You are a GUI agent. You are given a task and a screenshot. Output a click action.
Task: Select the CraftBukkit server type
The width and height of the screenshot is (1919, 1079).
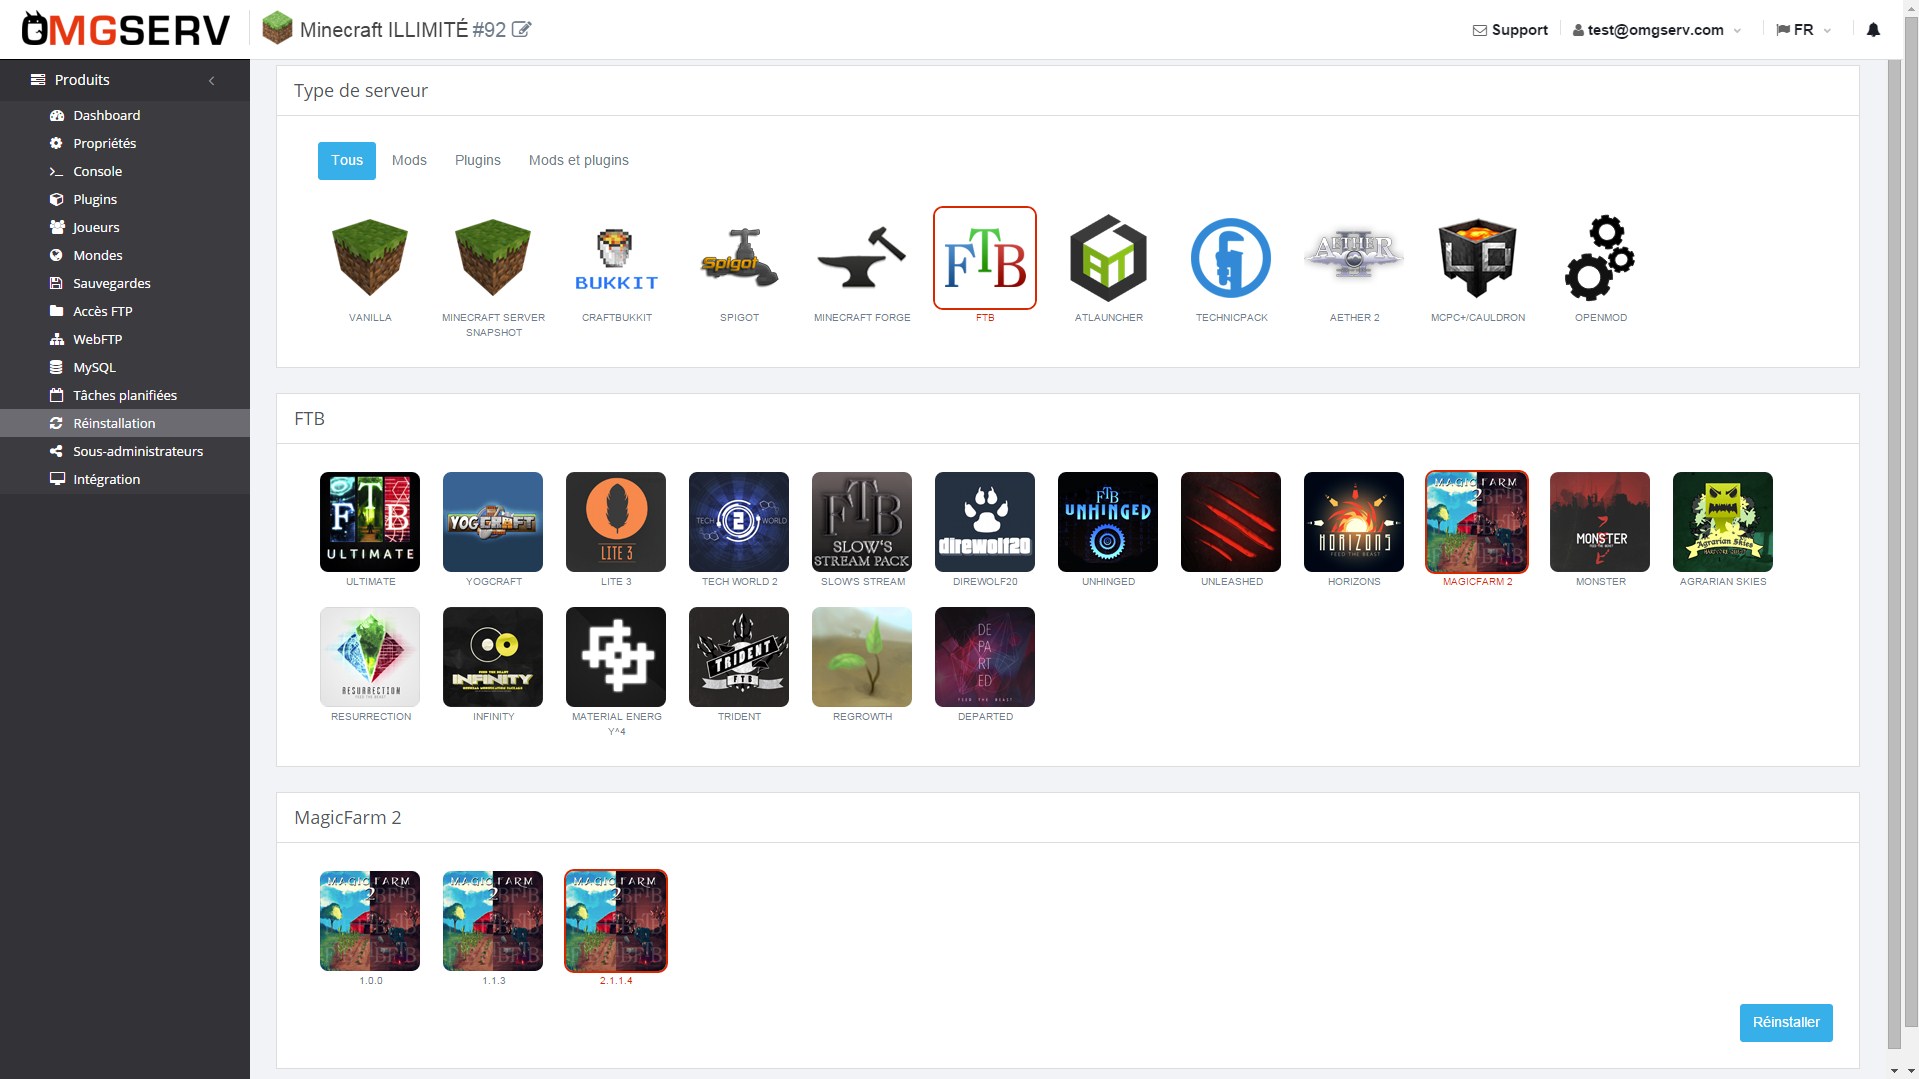click(x=616, y=258)
